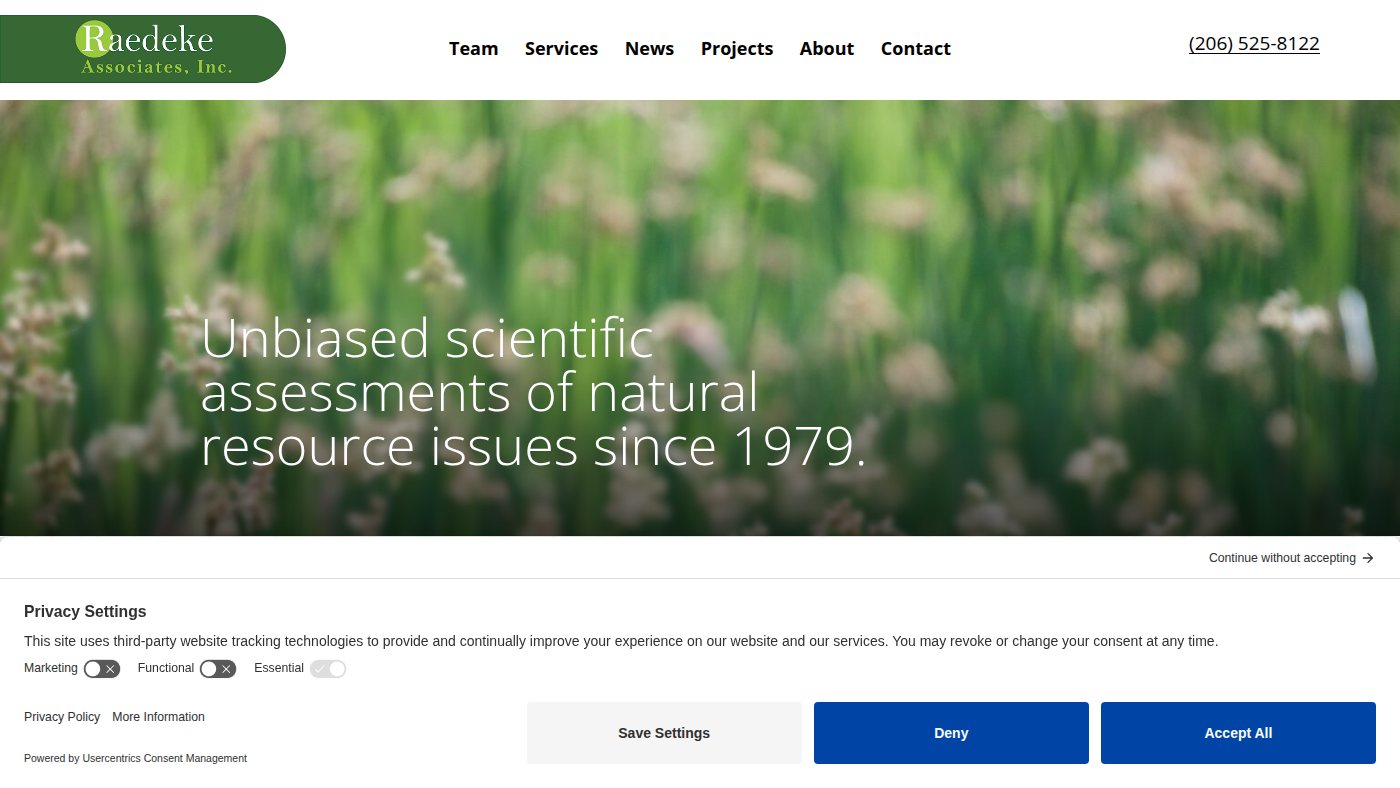Screen dimensions: 1400x788
Task: Open the Projects menu item
Action: (737, 49)
